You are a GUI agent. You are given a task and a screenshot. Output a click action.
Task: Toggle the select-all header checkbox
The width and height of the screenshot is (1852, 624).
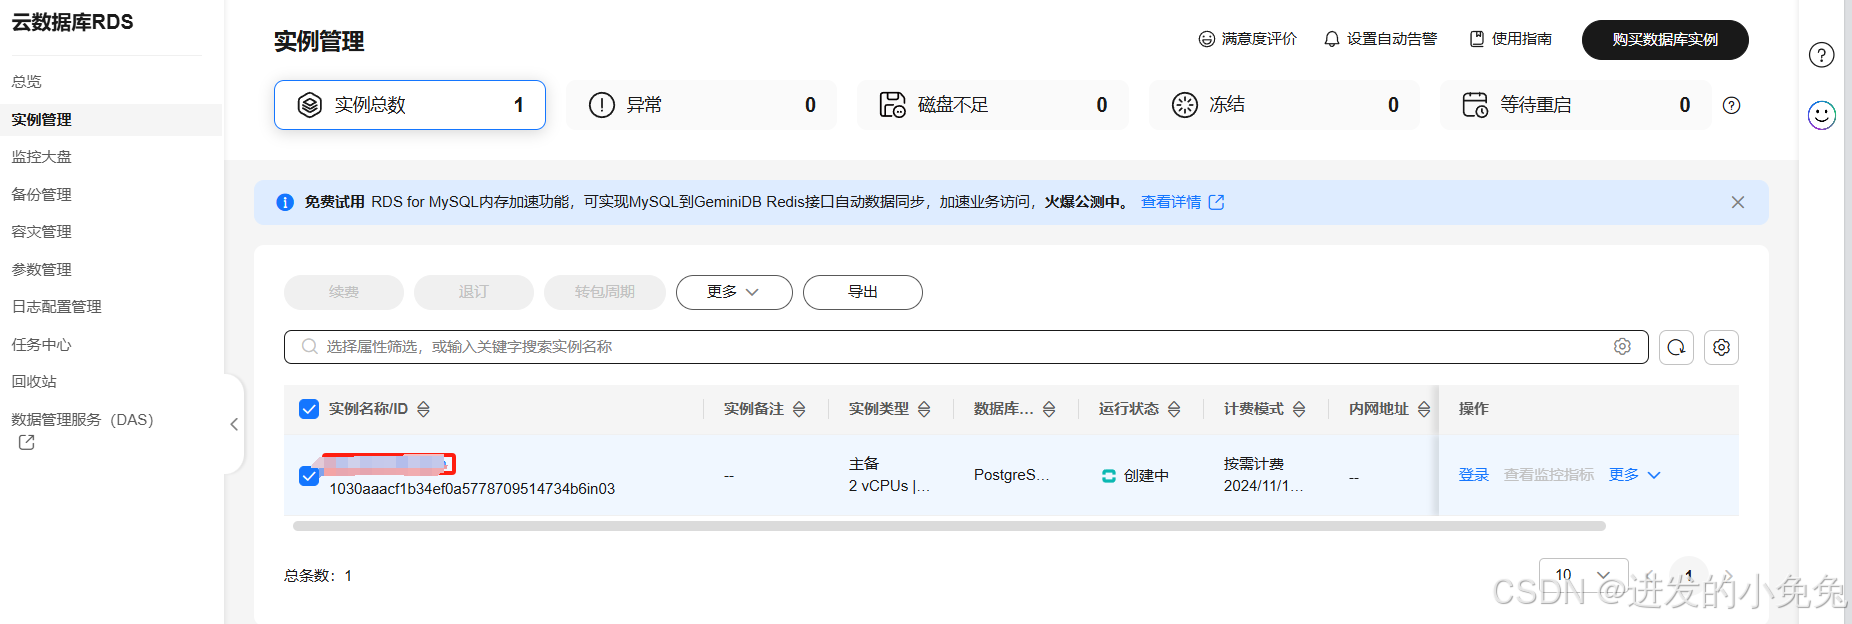pyautogui.click(x=309, y=409)
